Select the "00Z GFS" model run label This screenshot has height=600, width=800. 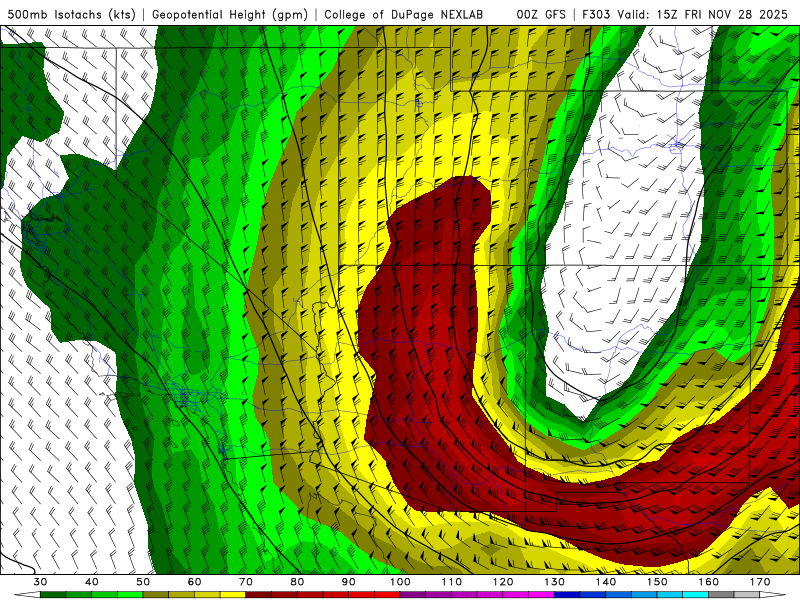(541, 15)
